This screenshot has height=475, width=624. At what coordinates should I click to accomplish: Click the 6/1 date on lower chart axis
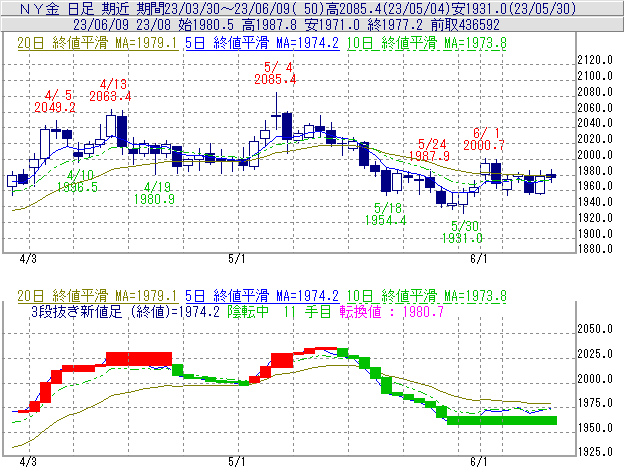click(x=479, y=461)
